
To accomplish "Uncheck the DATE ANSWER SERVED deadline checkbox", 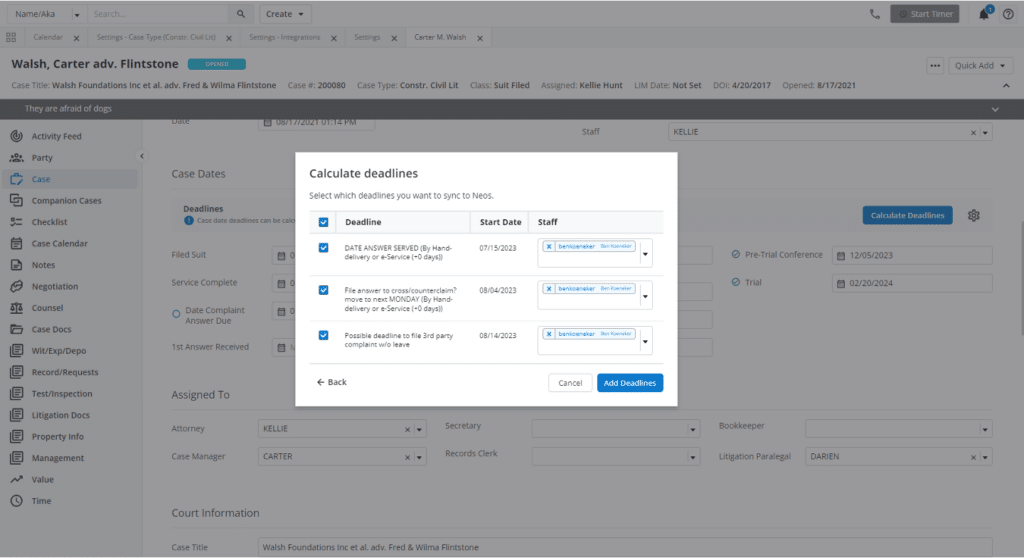I will [x=323, y=248].
